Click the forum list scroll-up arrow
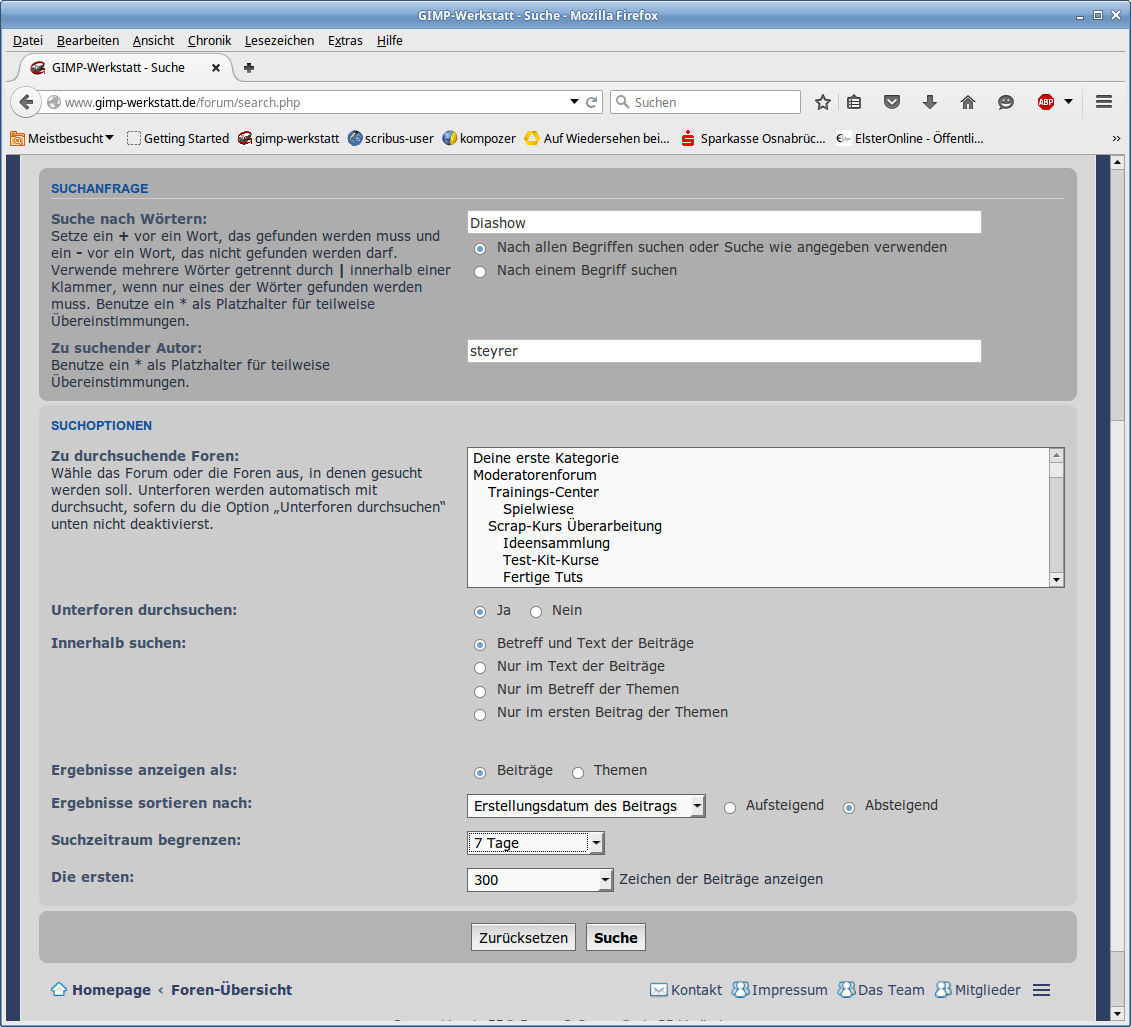 1056,455
